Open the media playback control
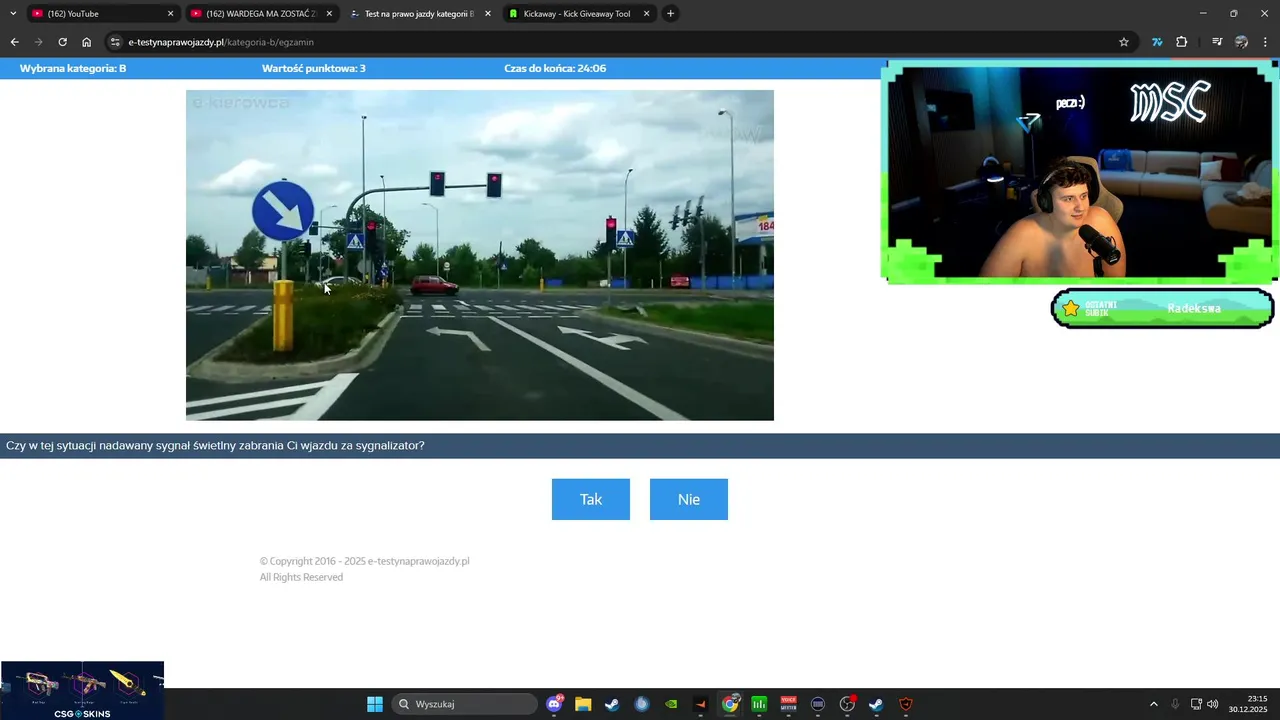1280x720 pixels. coord(1217,42)
